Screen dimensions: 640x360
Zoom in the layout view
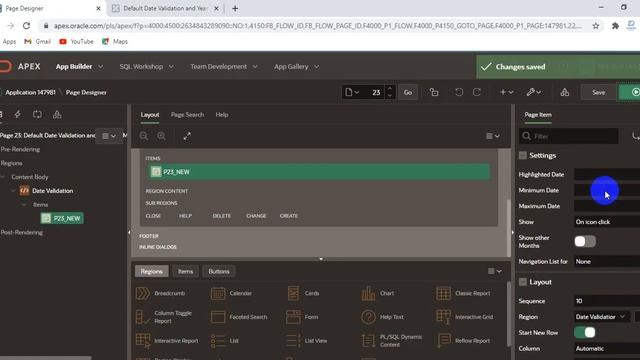[x=162, y=136]
